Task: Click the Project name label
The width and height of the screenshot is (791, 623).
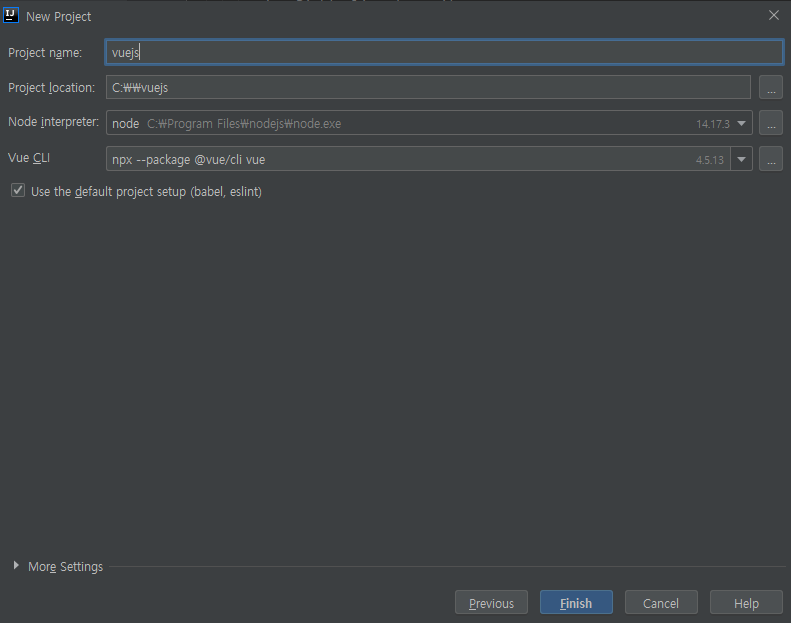Action: [x=45, y=52]
